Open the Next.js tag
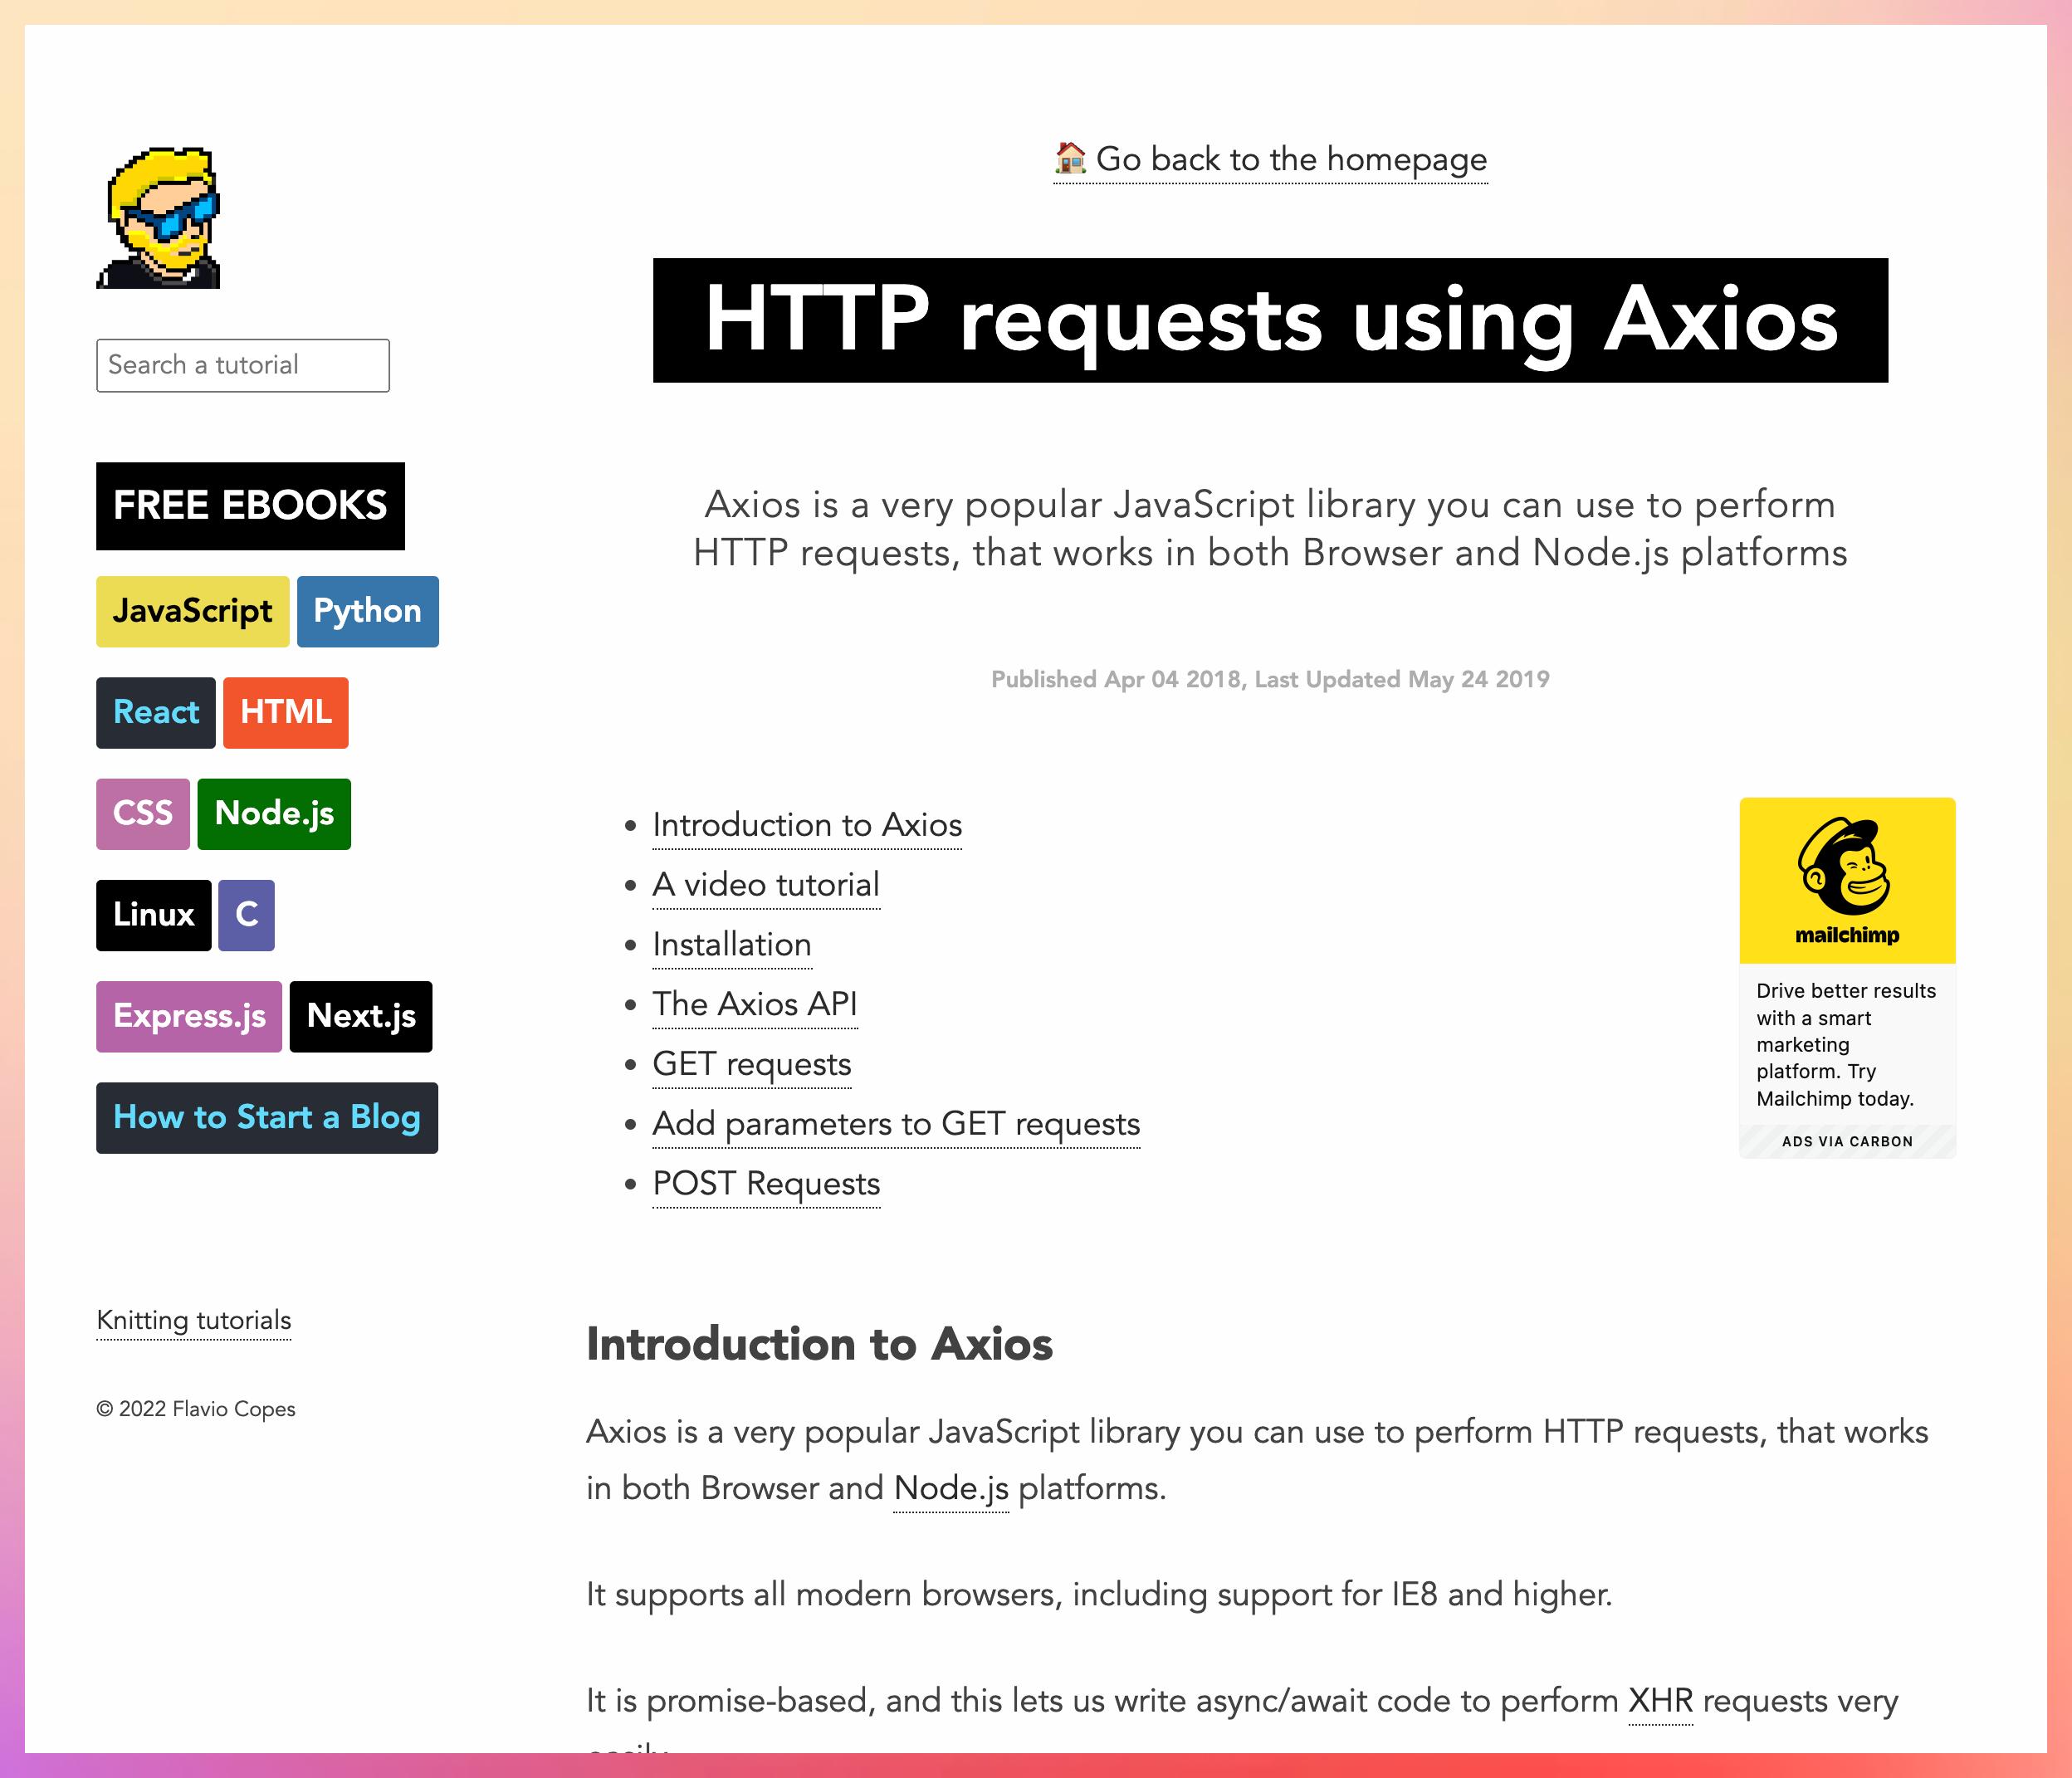The height and width of the screenshot is (1778, 2072). tap(361, 1016)
